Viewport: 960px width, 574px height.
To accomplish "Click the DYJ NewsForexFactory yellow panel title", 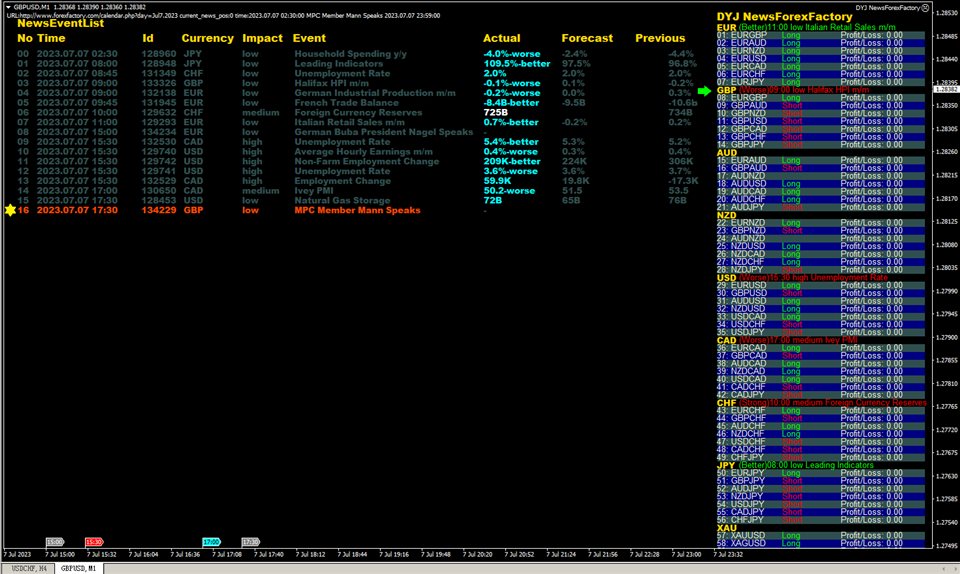I will pos(784,17).
